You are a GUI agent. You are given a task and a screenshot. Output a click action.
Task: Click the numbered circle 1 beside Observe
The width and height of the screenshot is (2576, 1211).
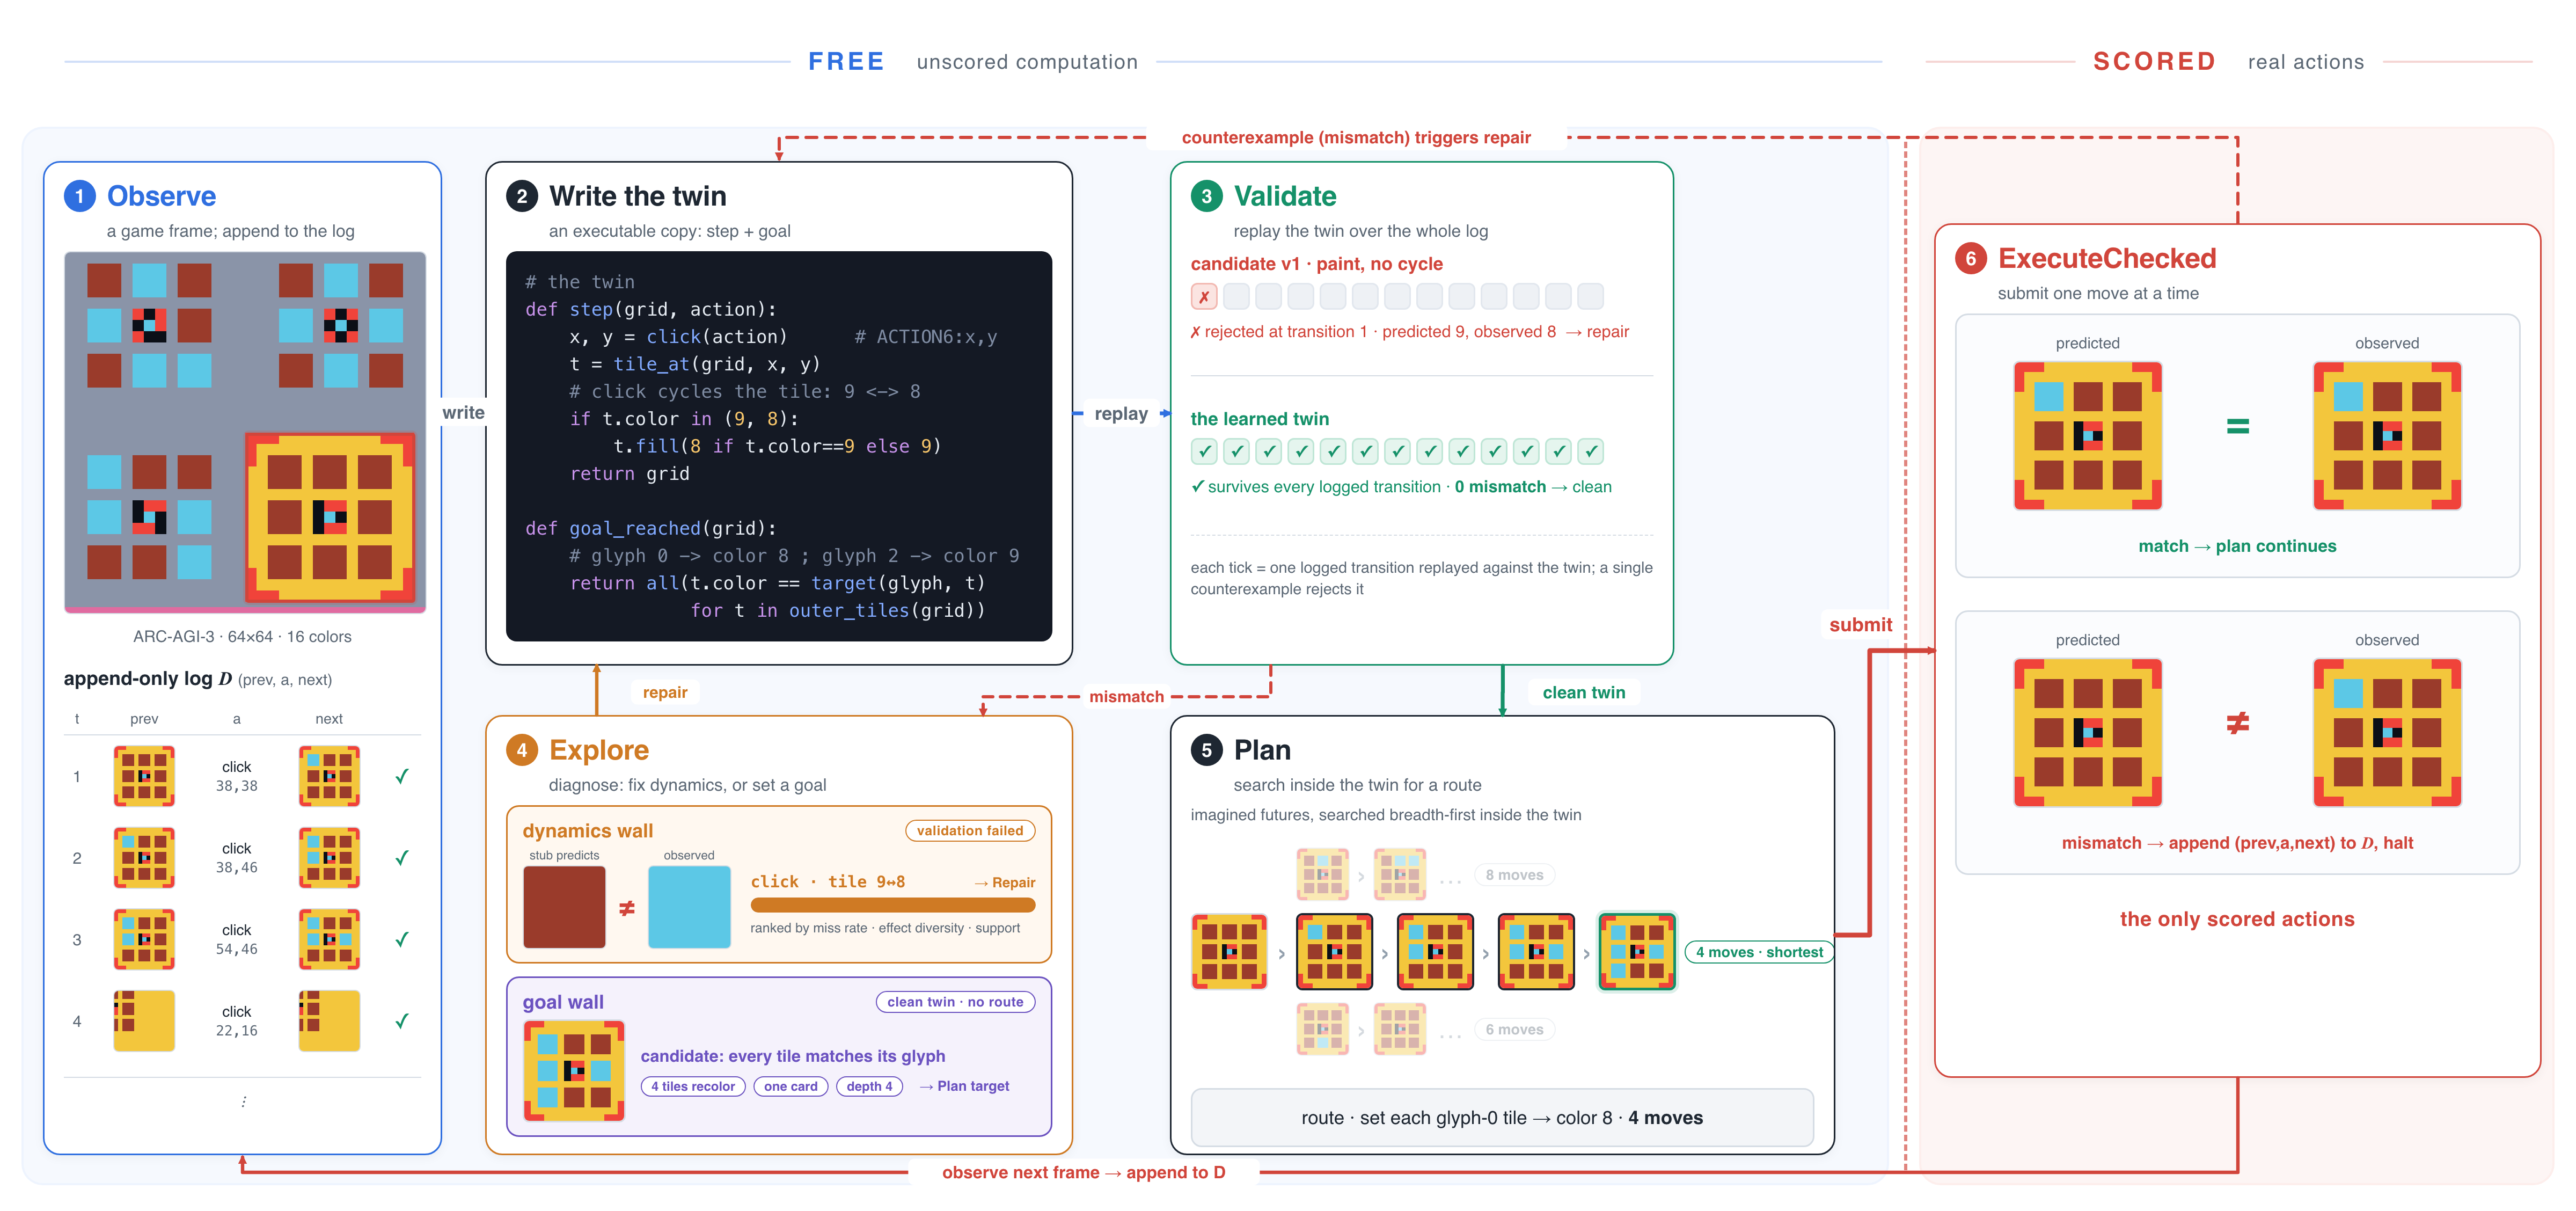[x=80, y=196]
